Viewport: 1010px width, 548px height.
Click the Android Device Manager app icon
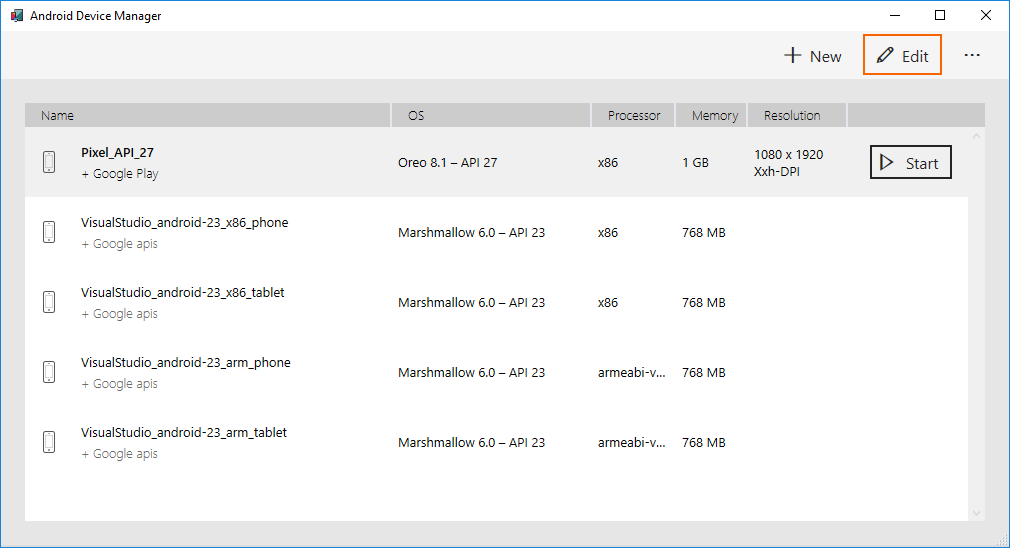click(x=17, y=15)
